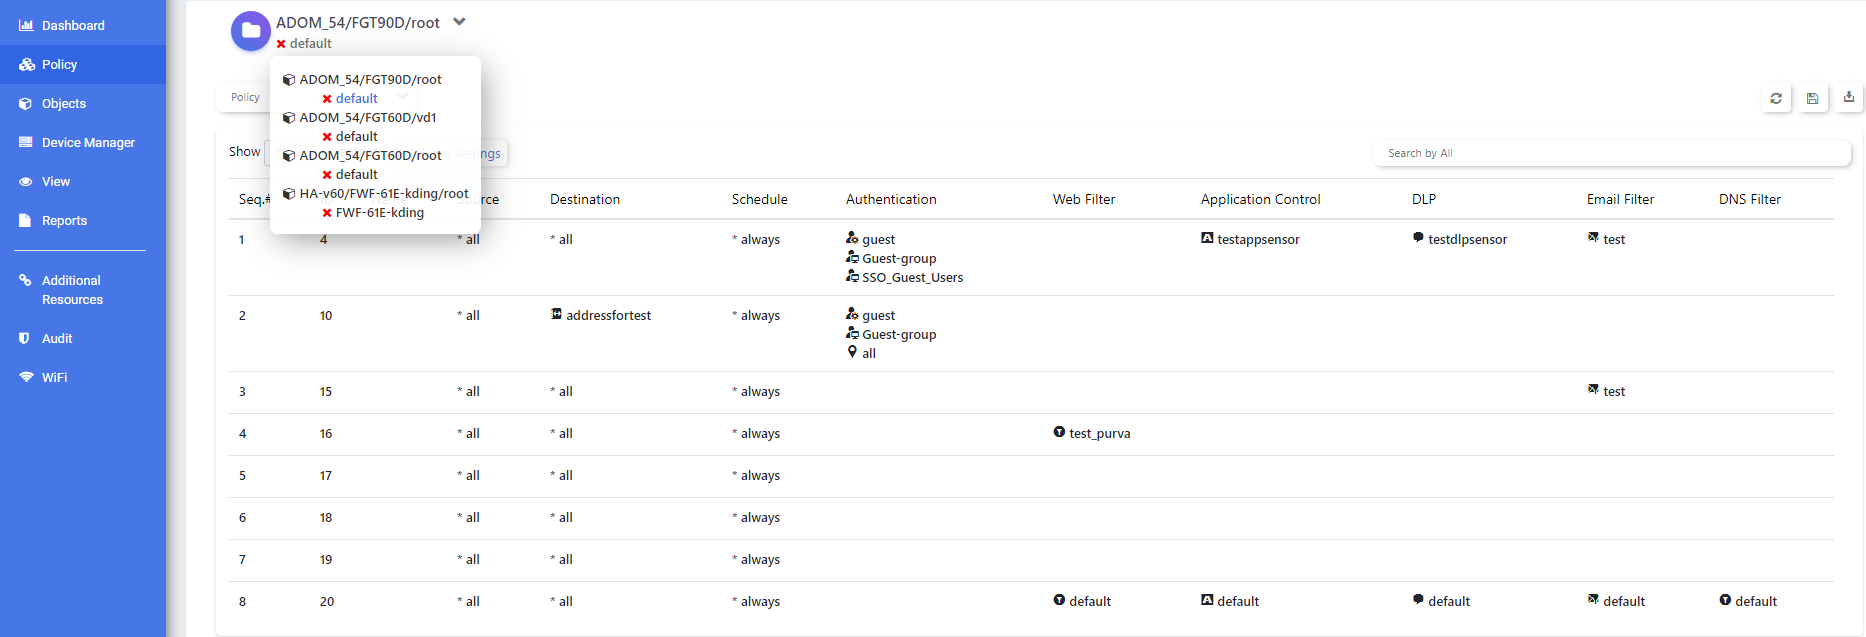The image size is (1866, 637).
Task: Click the View eye icon
Action: tap(26, 181)
